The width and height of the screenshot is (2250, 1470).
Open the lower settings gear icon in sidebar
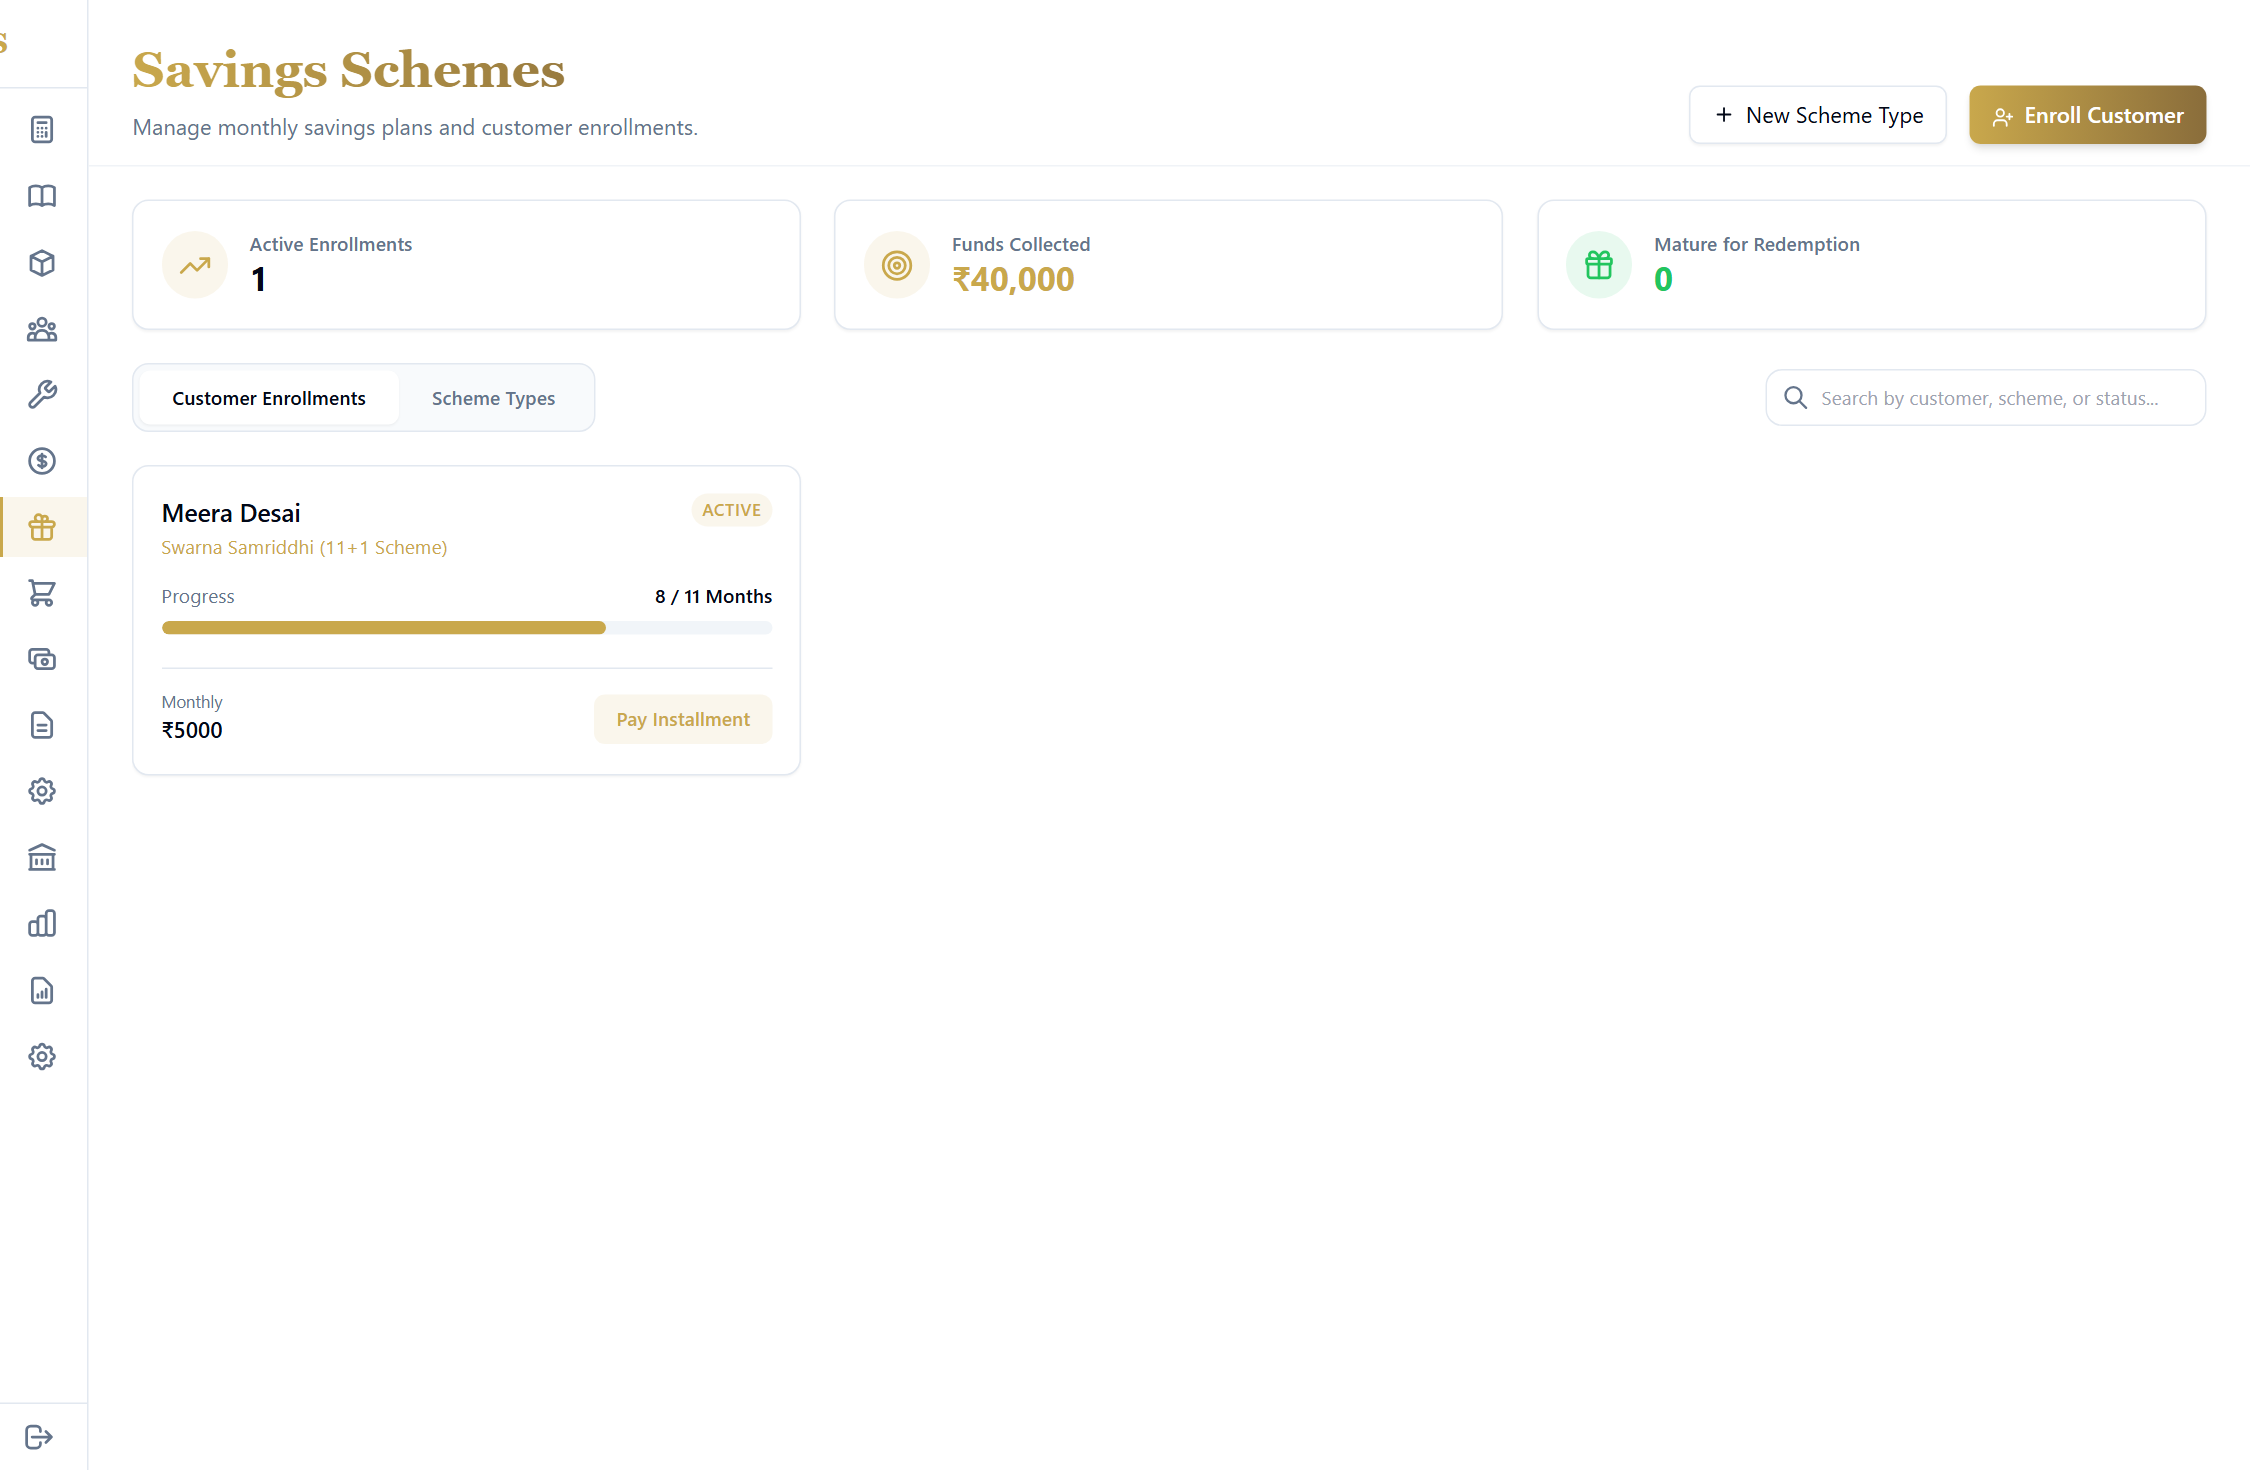pyautogui.click(x=42, y=1056)
